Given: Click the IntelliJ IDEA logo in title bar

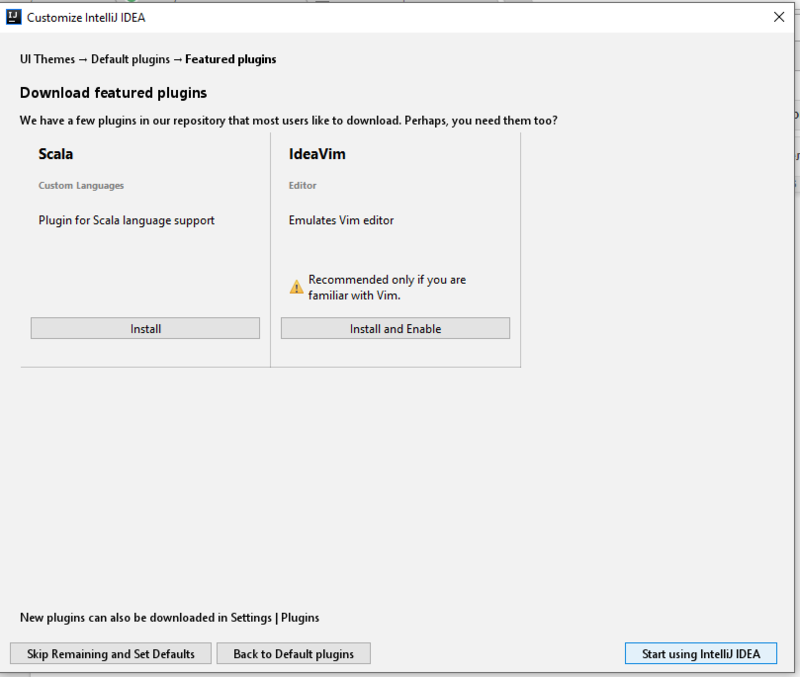Looking at the screenshot, I should point(13,17).
